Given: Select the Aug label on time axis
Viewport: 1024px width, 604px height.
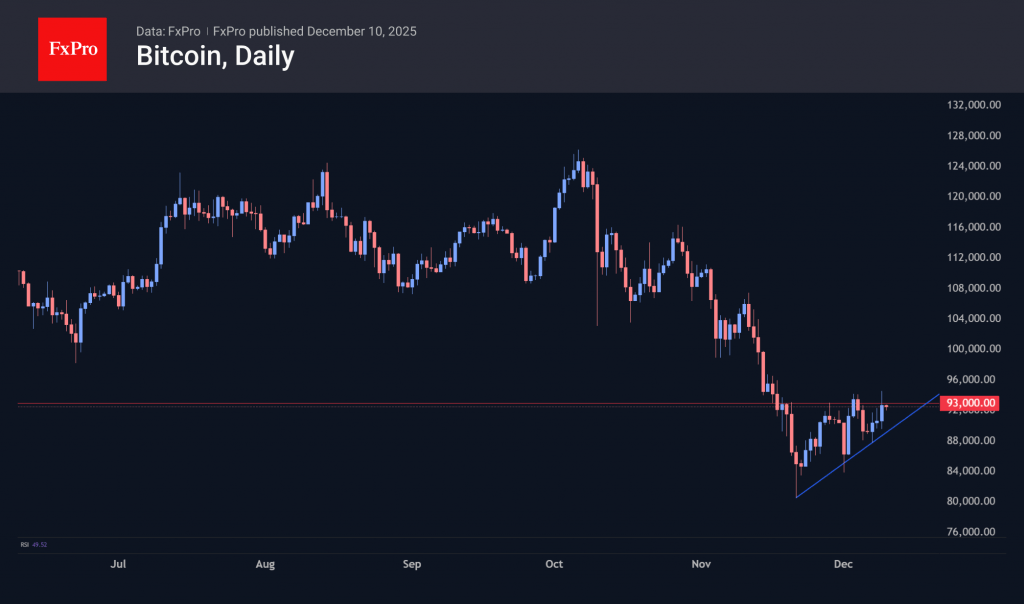Looking at the screenshot, I should click(265, 565).
